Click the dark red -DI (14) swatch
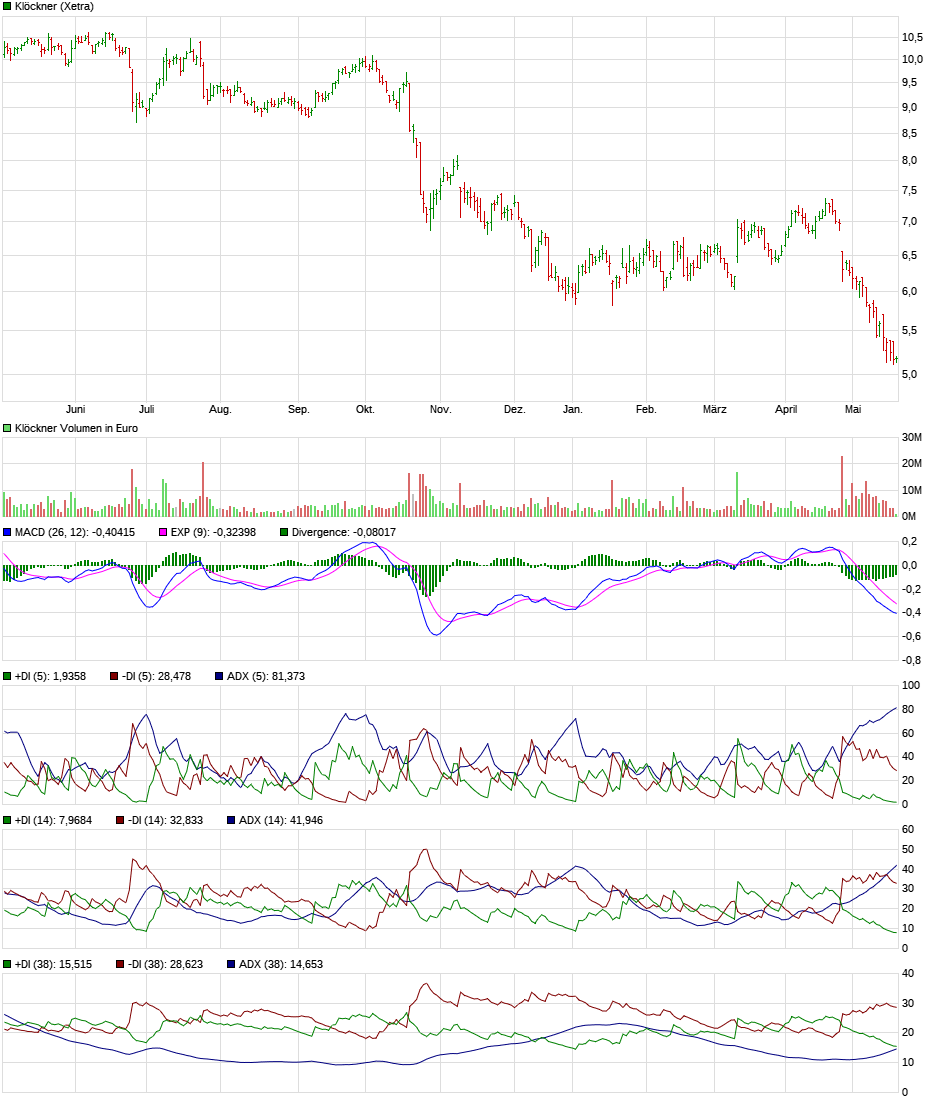The image size is (940, 1102). [x=120, y=820]
